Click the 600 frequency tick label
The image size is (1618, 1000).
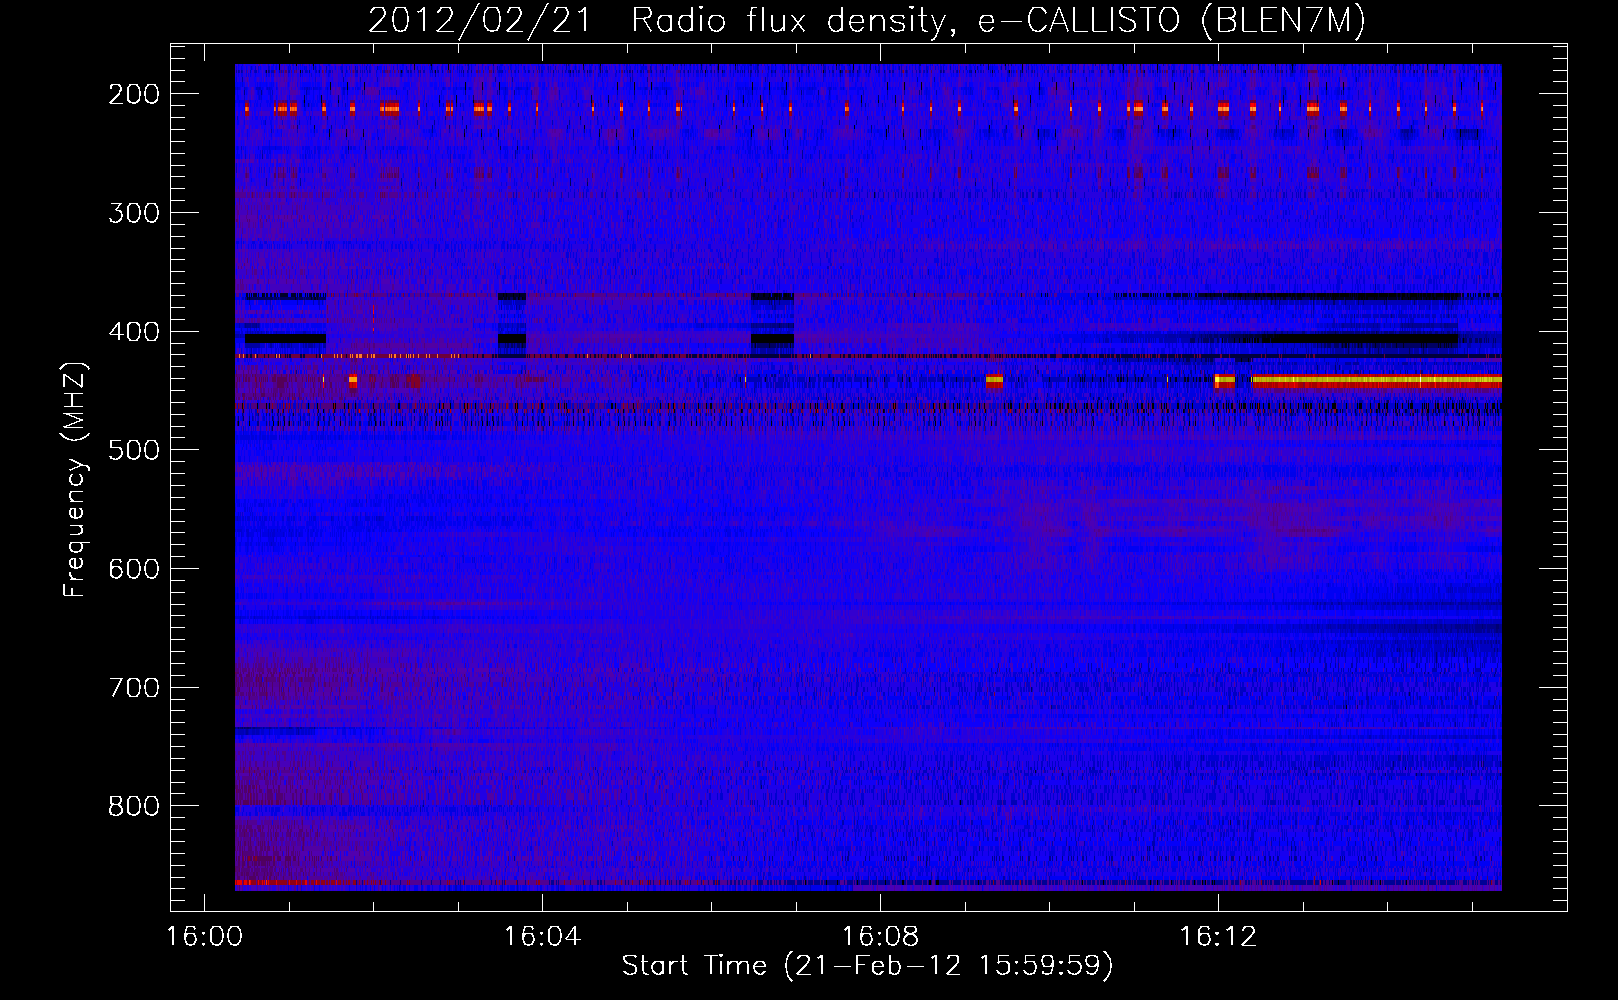click(133, 569)
